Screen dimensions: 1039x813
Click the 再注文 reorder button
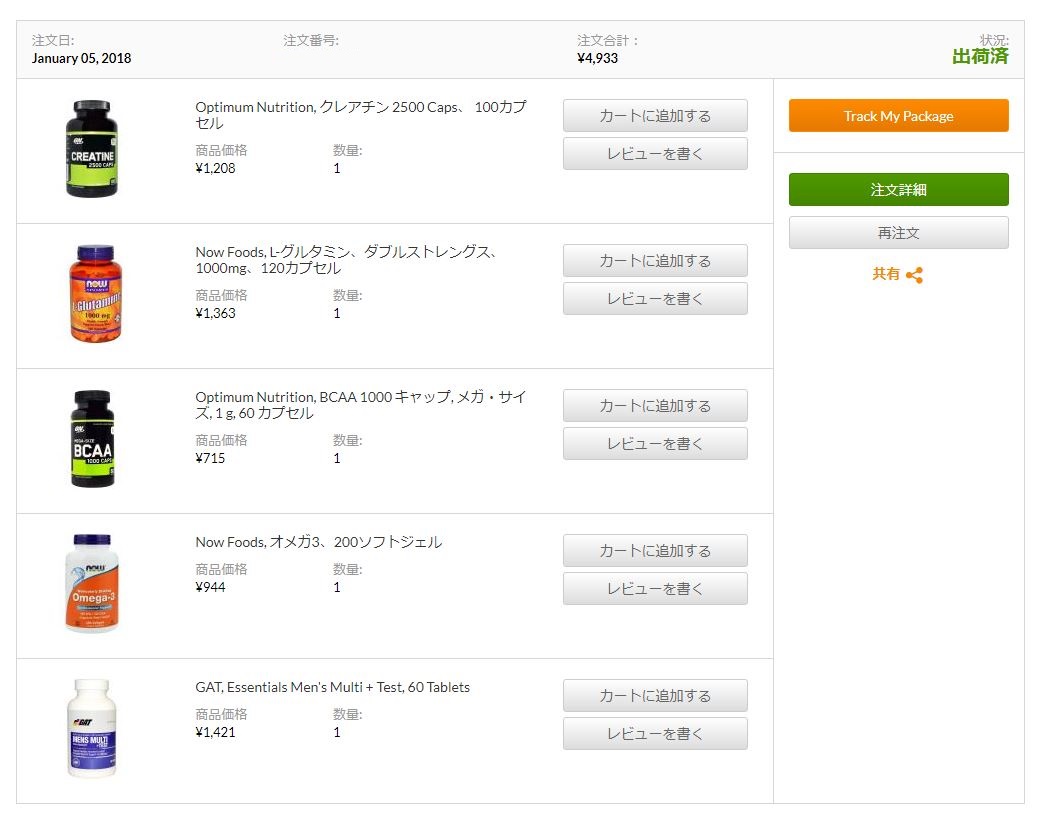[x=898, y=233]
